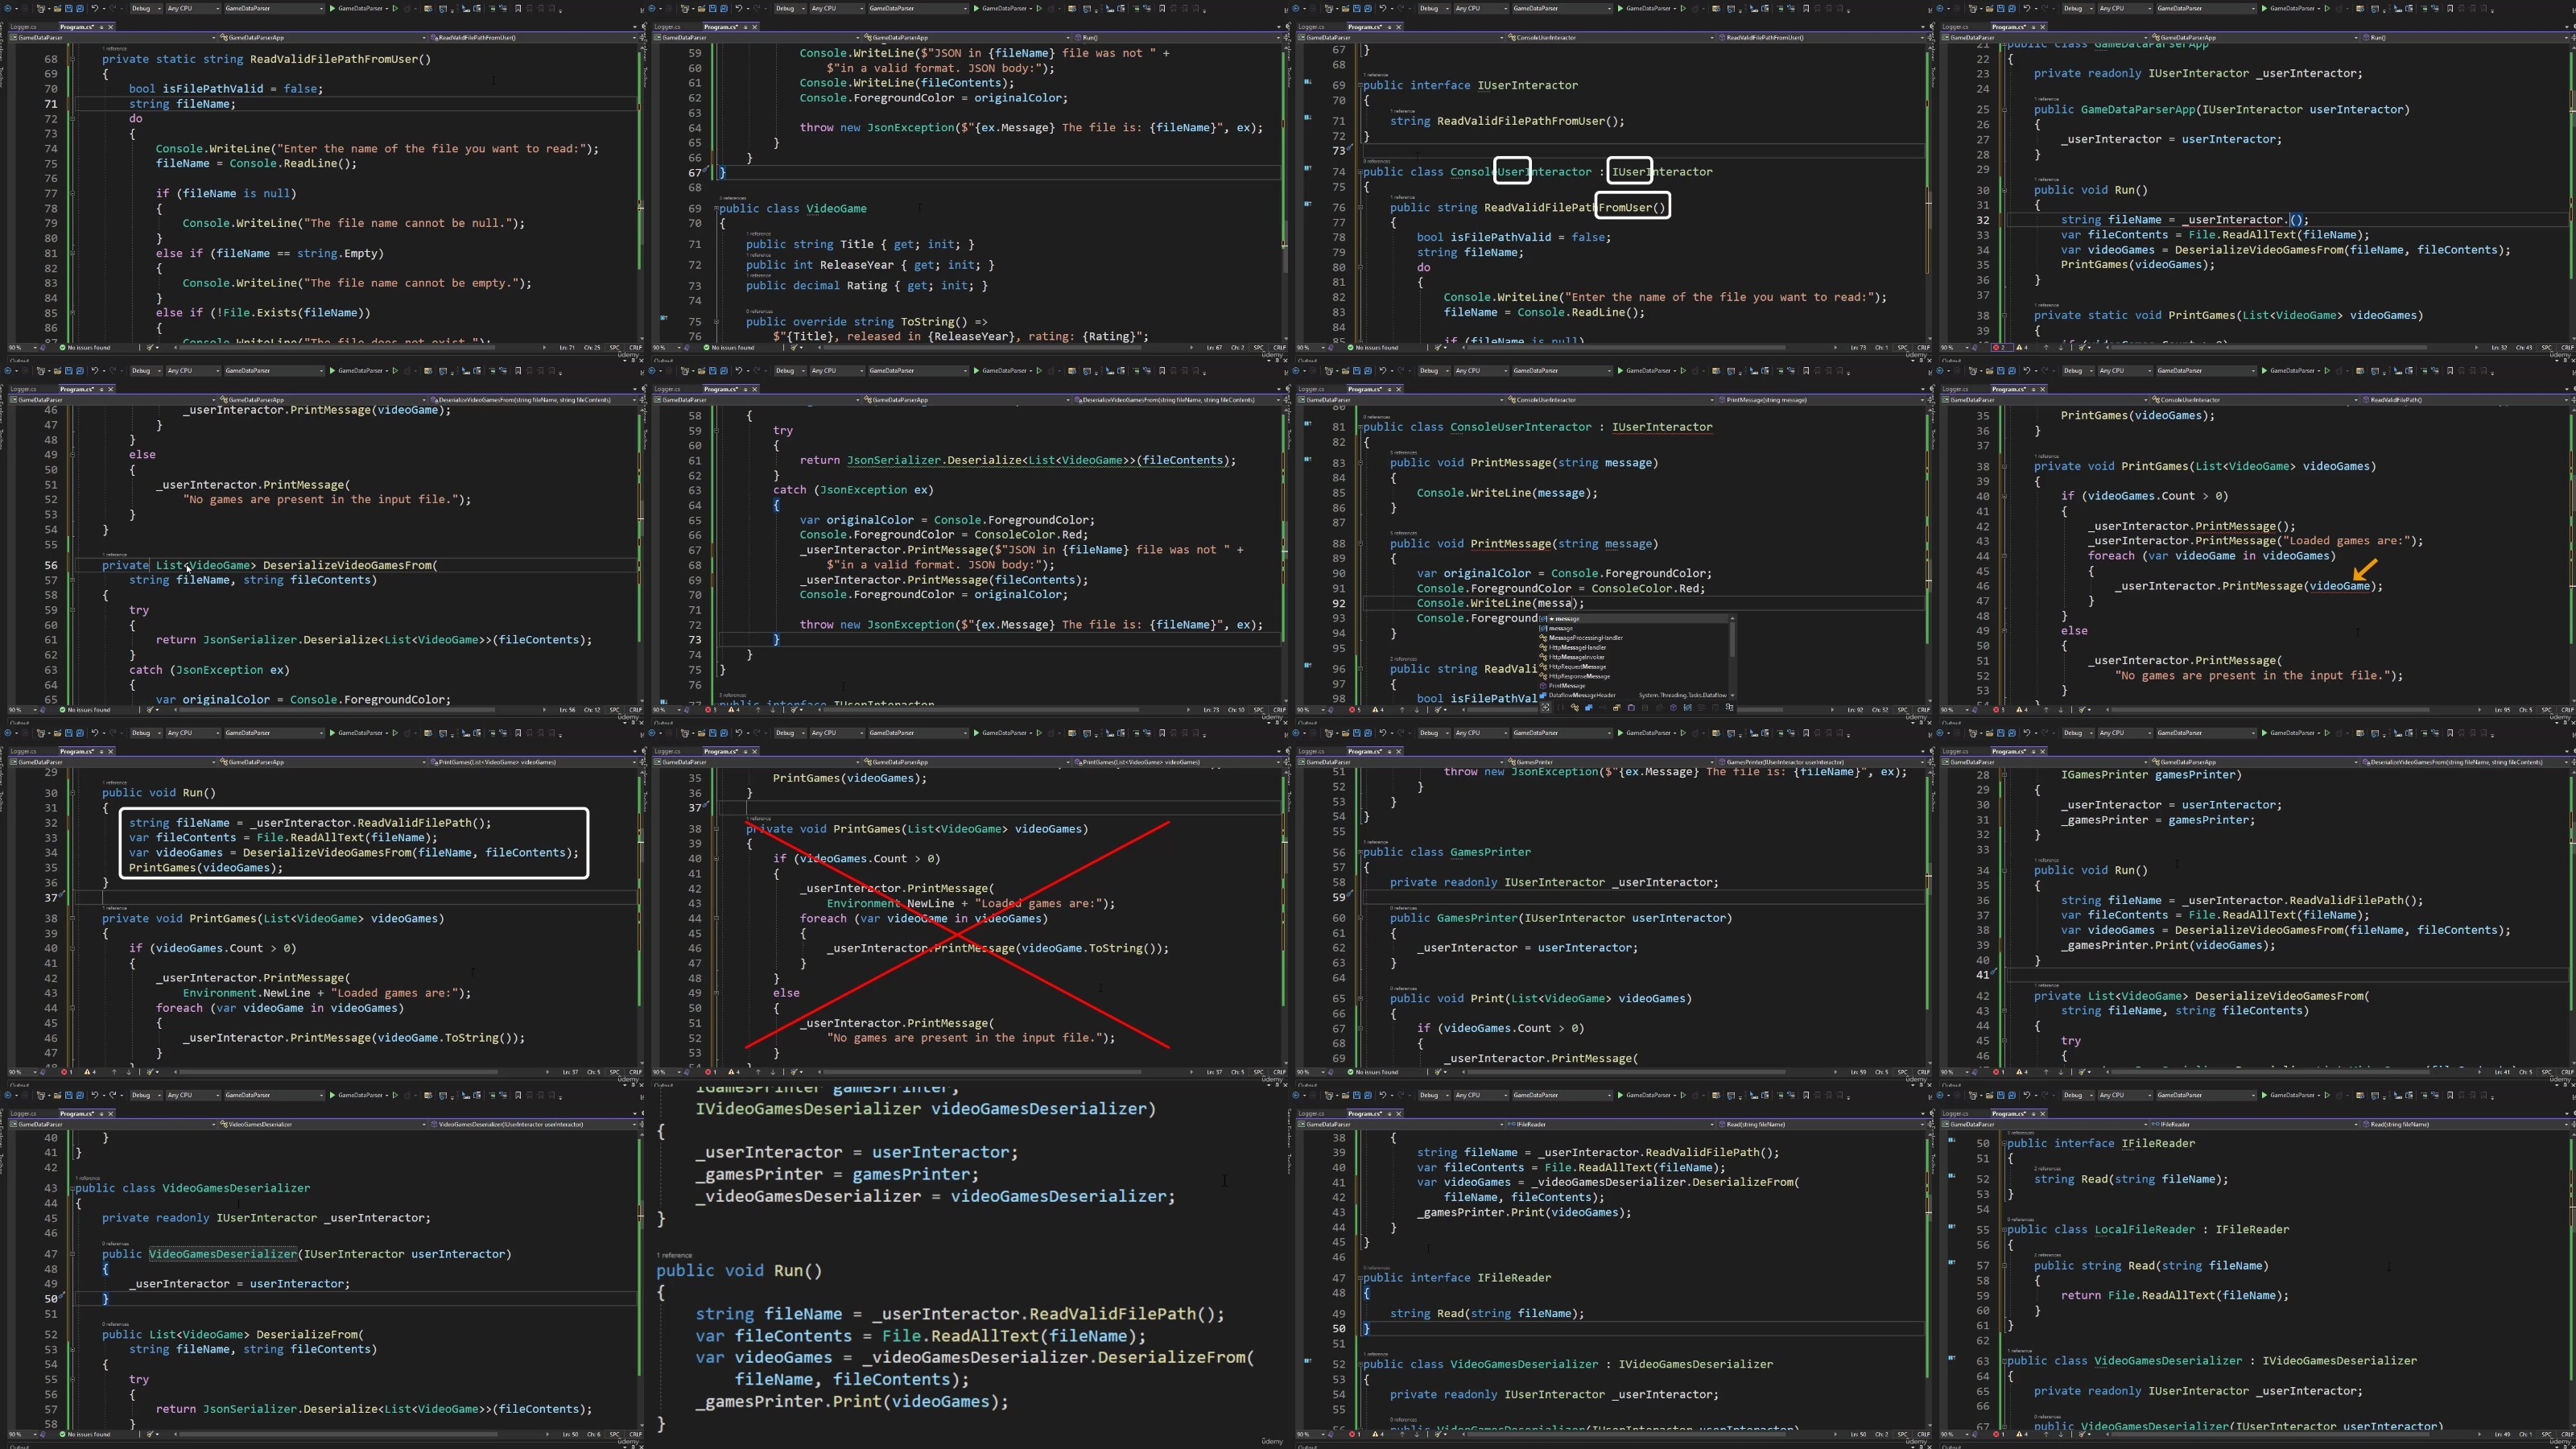2576x1449 pixels.
Task: Select 'PrintMessage' IntelliSense suggestion
Action: [1635, 686]
